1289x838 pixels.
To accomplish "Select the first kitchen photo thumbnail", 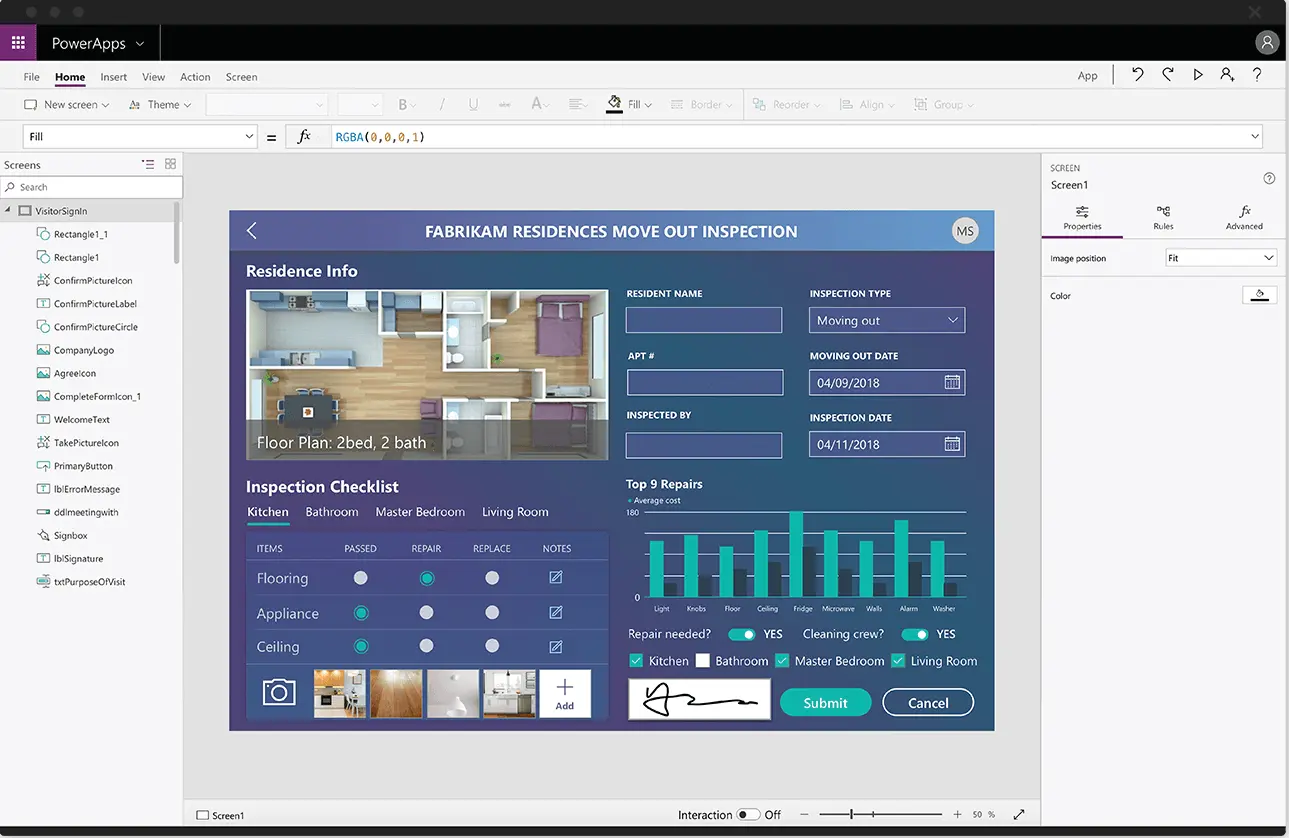I will click(x=340, y=694).
